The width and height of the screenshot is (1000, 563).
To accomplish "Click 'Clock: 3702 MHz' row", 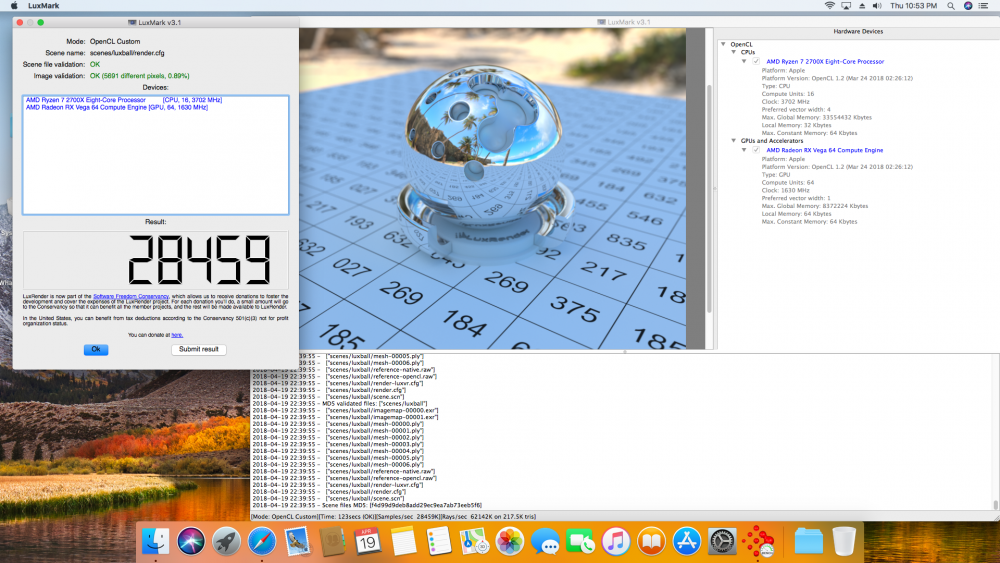I will (x=785, y=101).
